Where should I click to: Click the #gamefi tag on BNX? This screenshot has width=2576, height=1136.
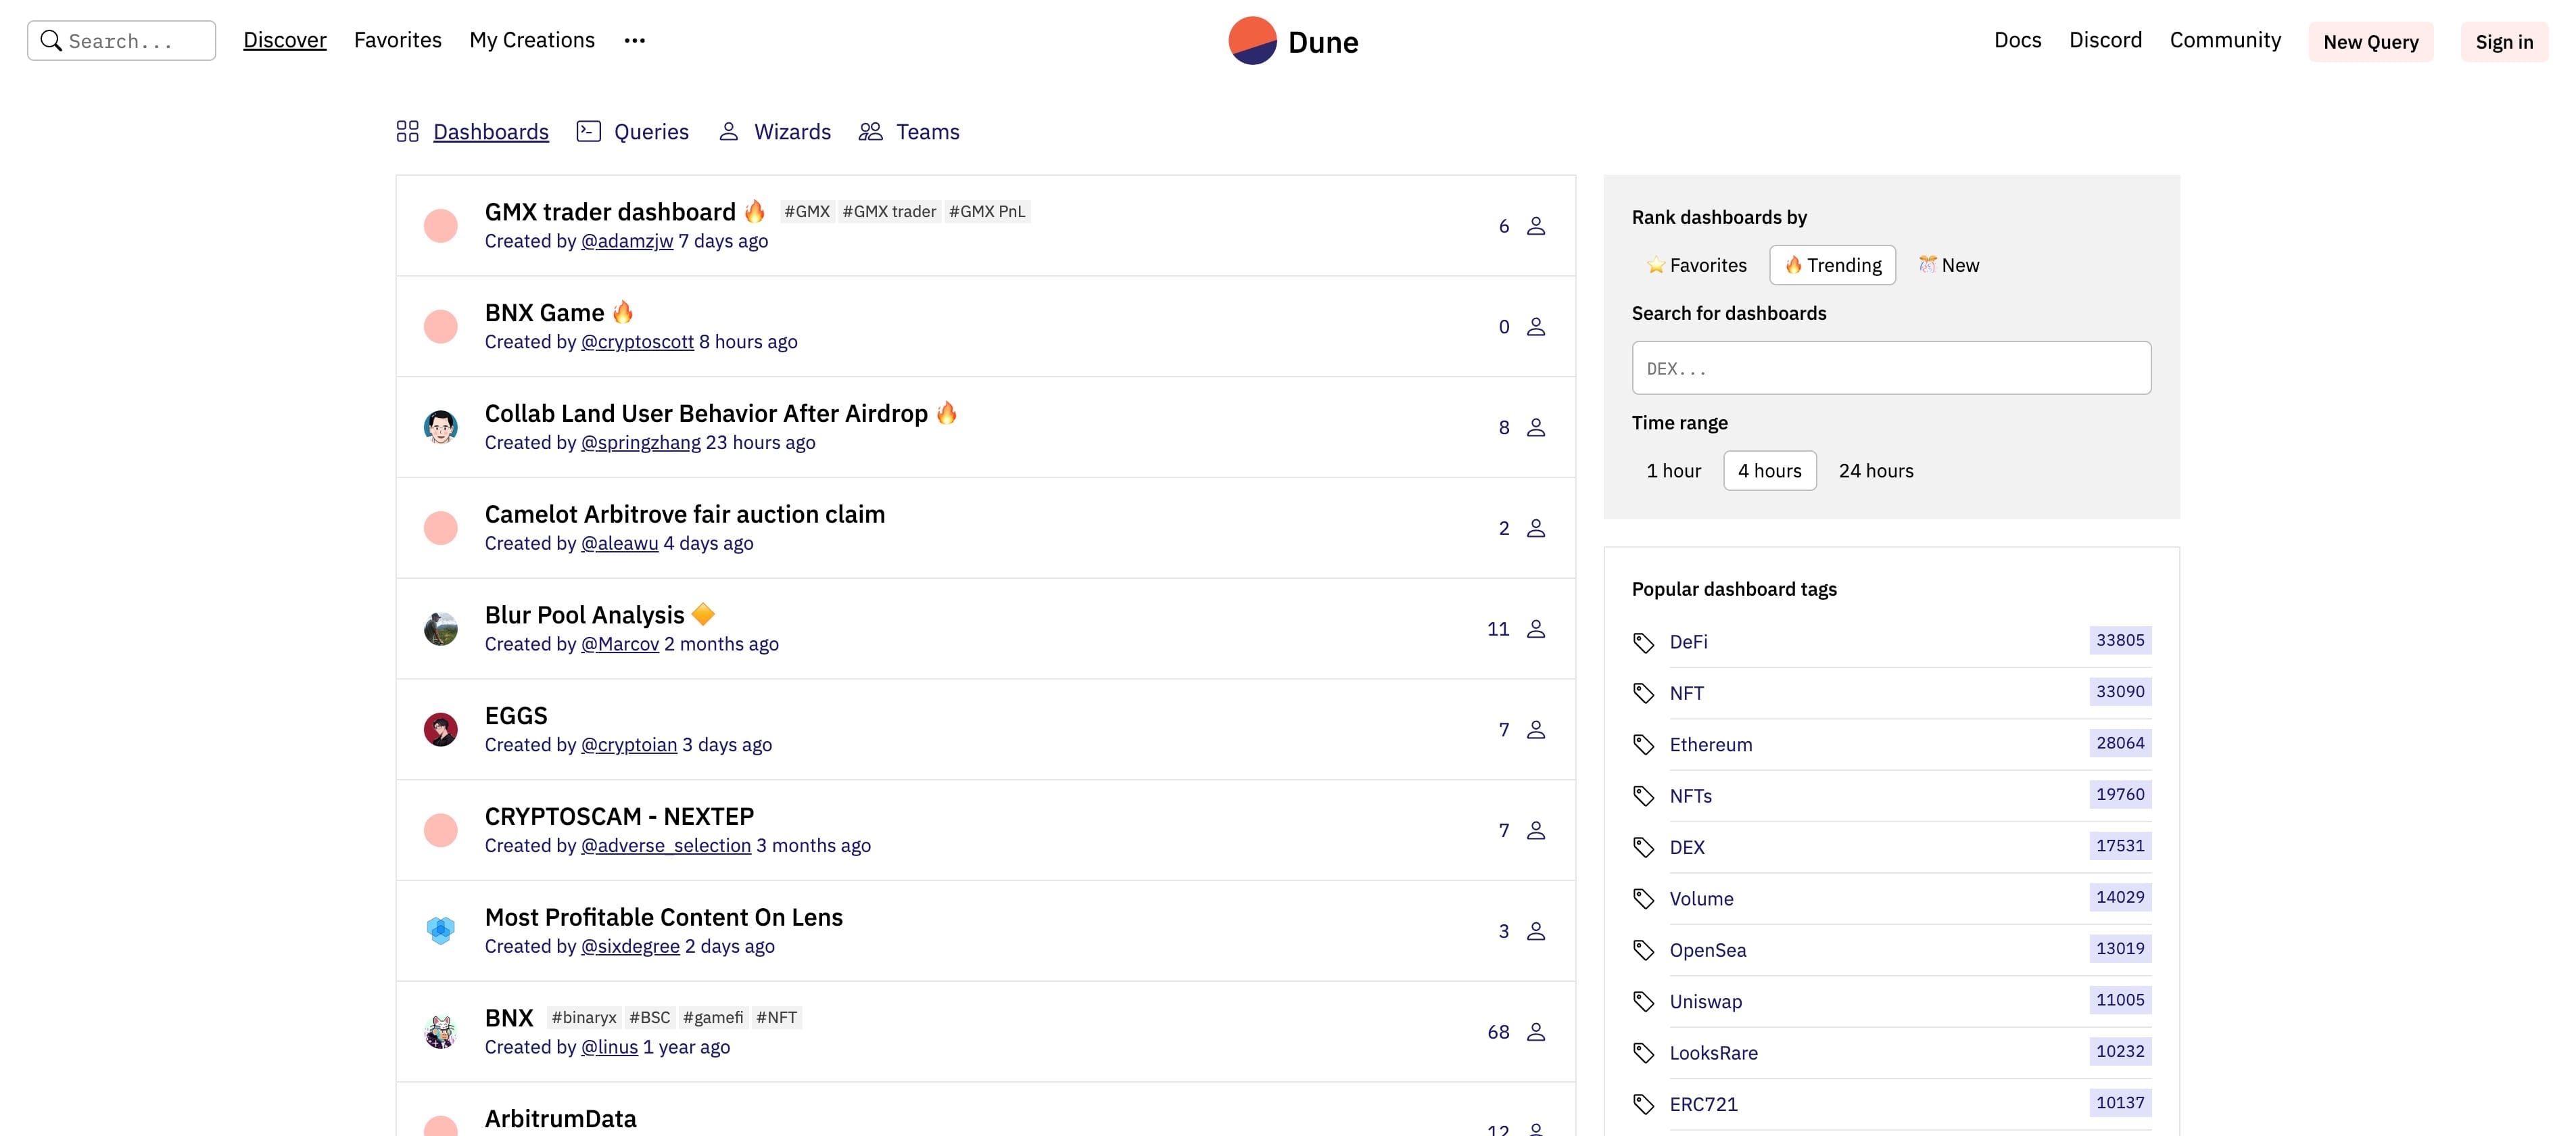[713, 1017]
